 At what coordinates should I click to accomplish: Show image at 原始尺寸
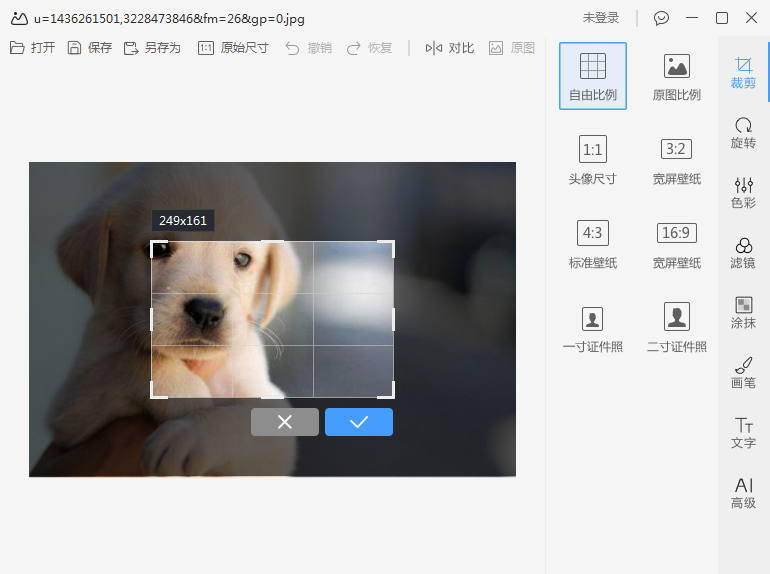[x=233, y=48]
